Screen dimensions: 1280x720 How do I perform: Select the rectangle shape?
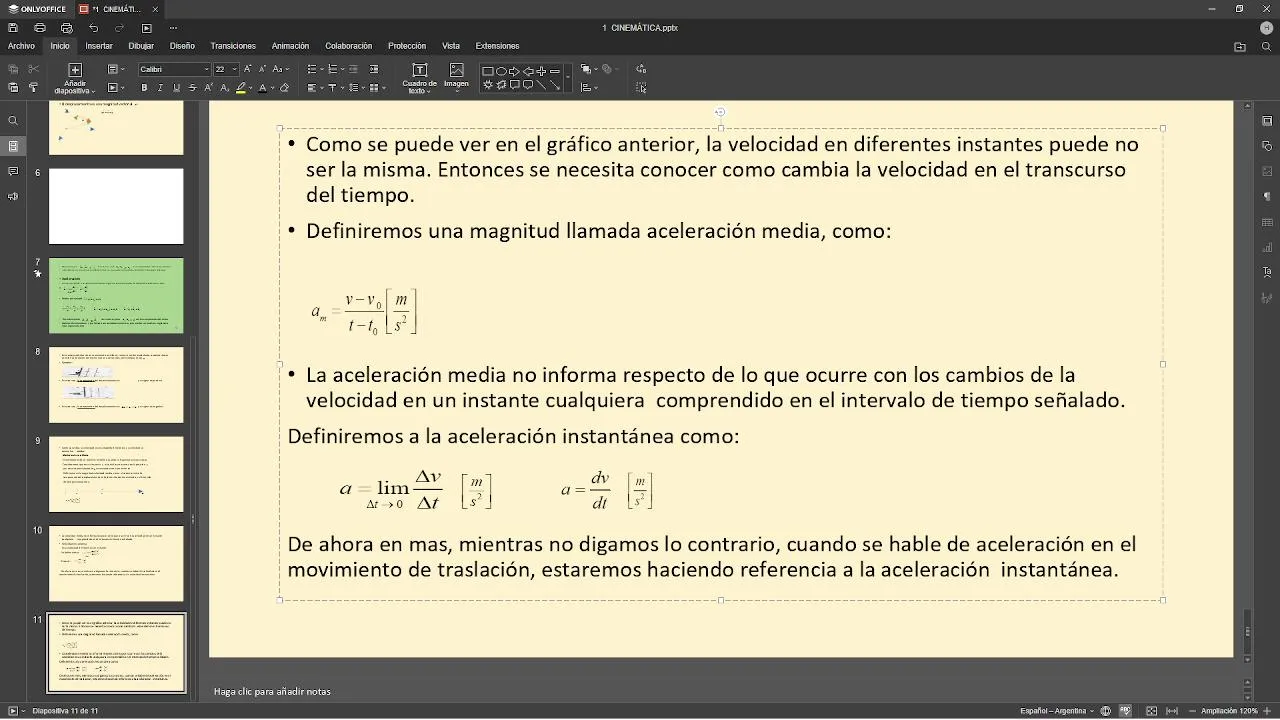488,71
